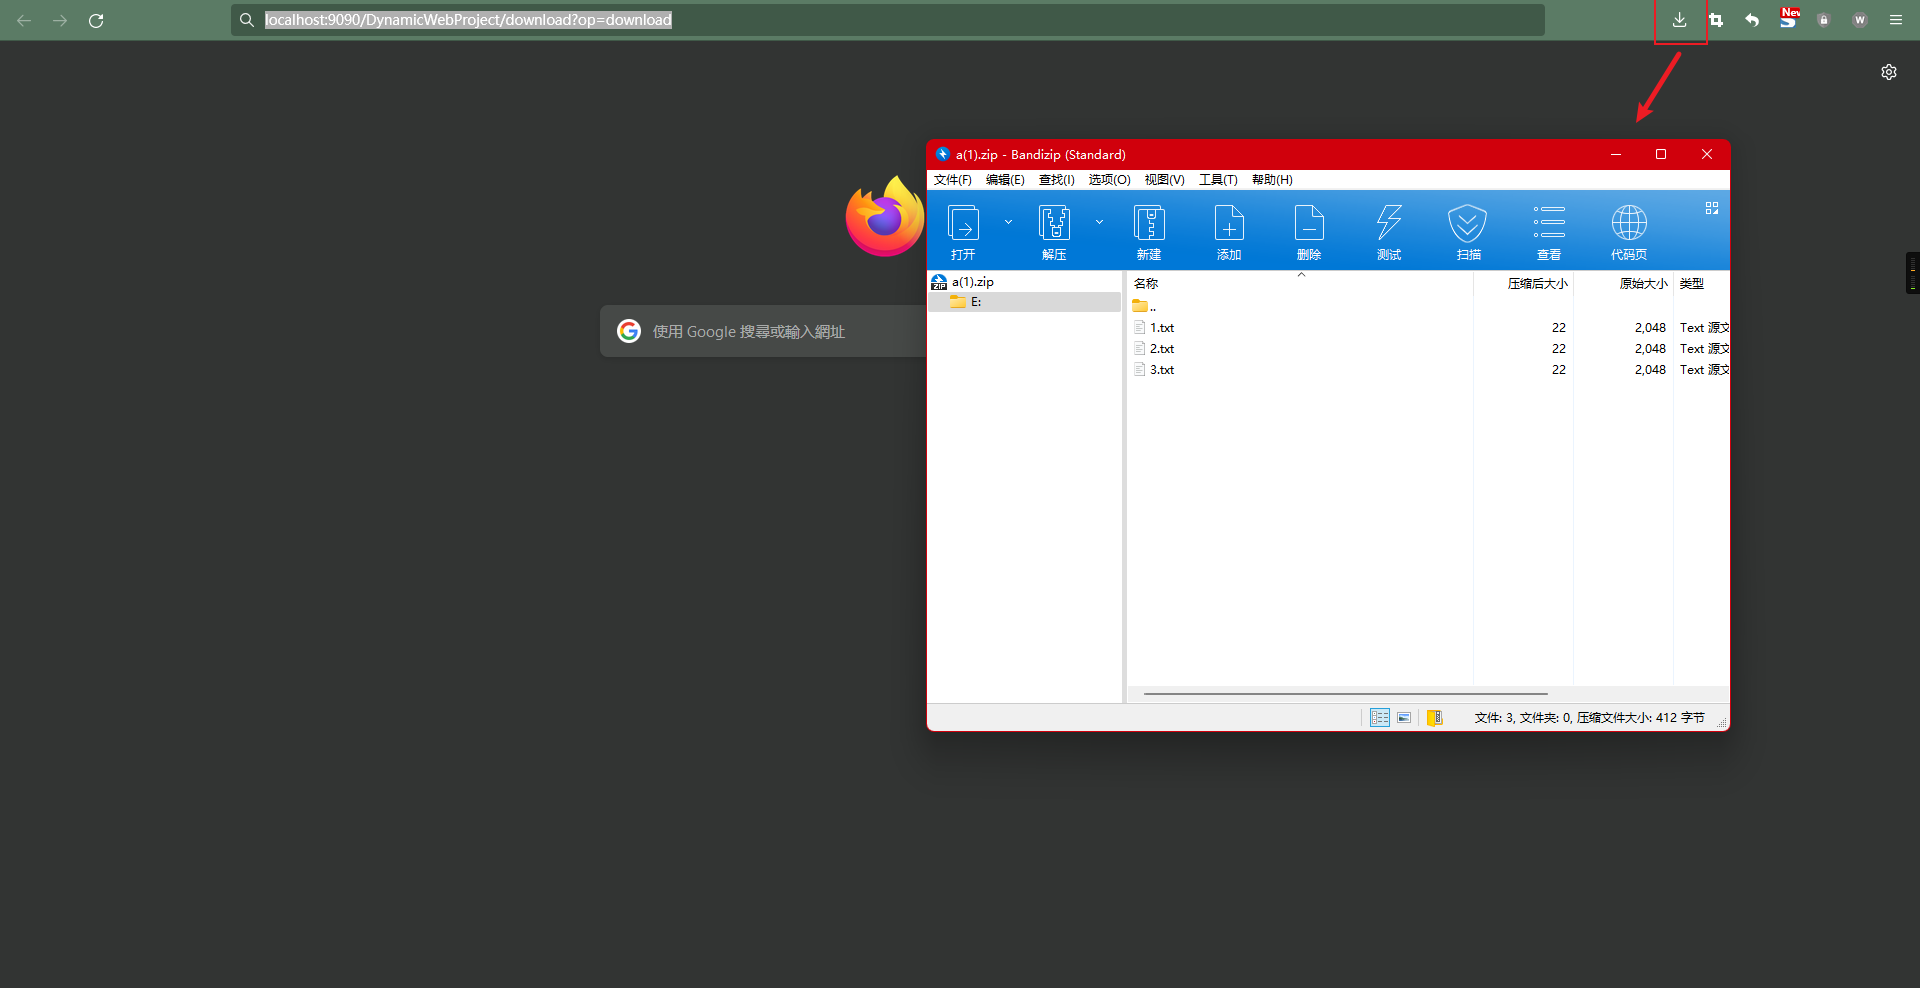
Task: Select file 1.txt in the list
Action: coord(1154,328)
